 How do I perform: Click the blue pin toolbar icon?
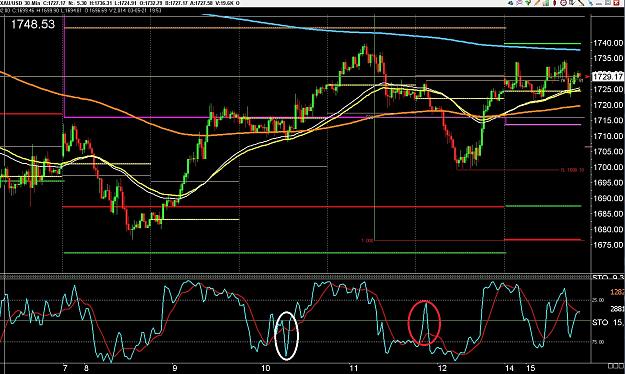(x=590, y=3)
